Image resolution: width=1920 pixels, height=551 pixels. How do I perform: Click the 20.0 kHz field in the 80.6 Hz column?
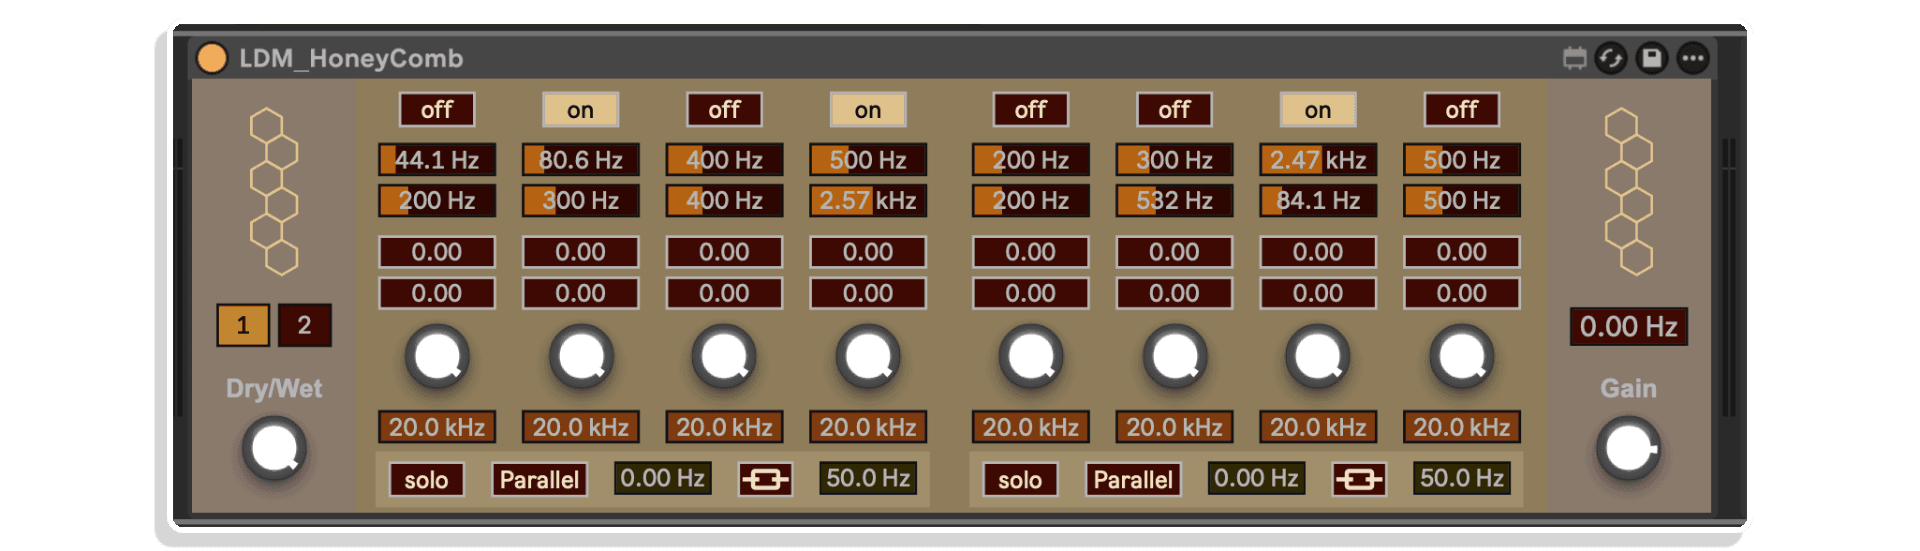(x=580, y=428)
